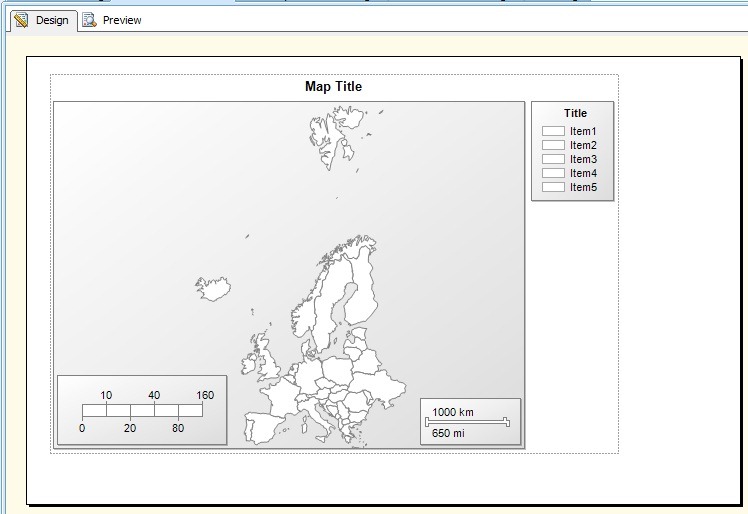Click the Preview tab magnifier icon
Image resolution: width=748 pixels, height=514 pixels.
pyautogui.click(x=89, y=20)
